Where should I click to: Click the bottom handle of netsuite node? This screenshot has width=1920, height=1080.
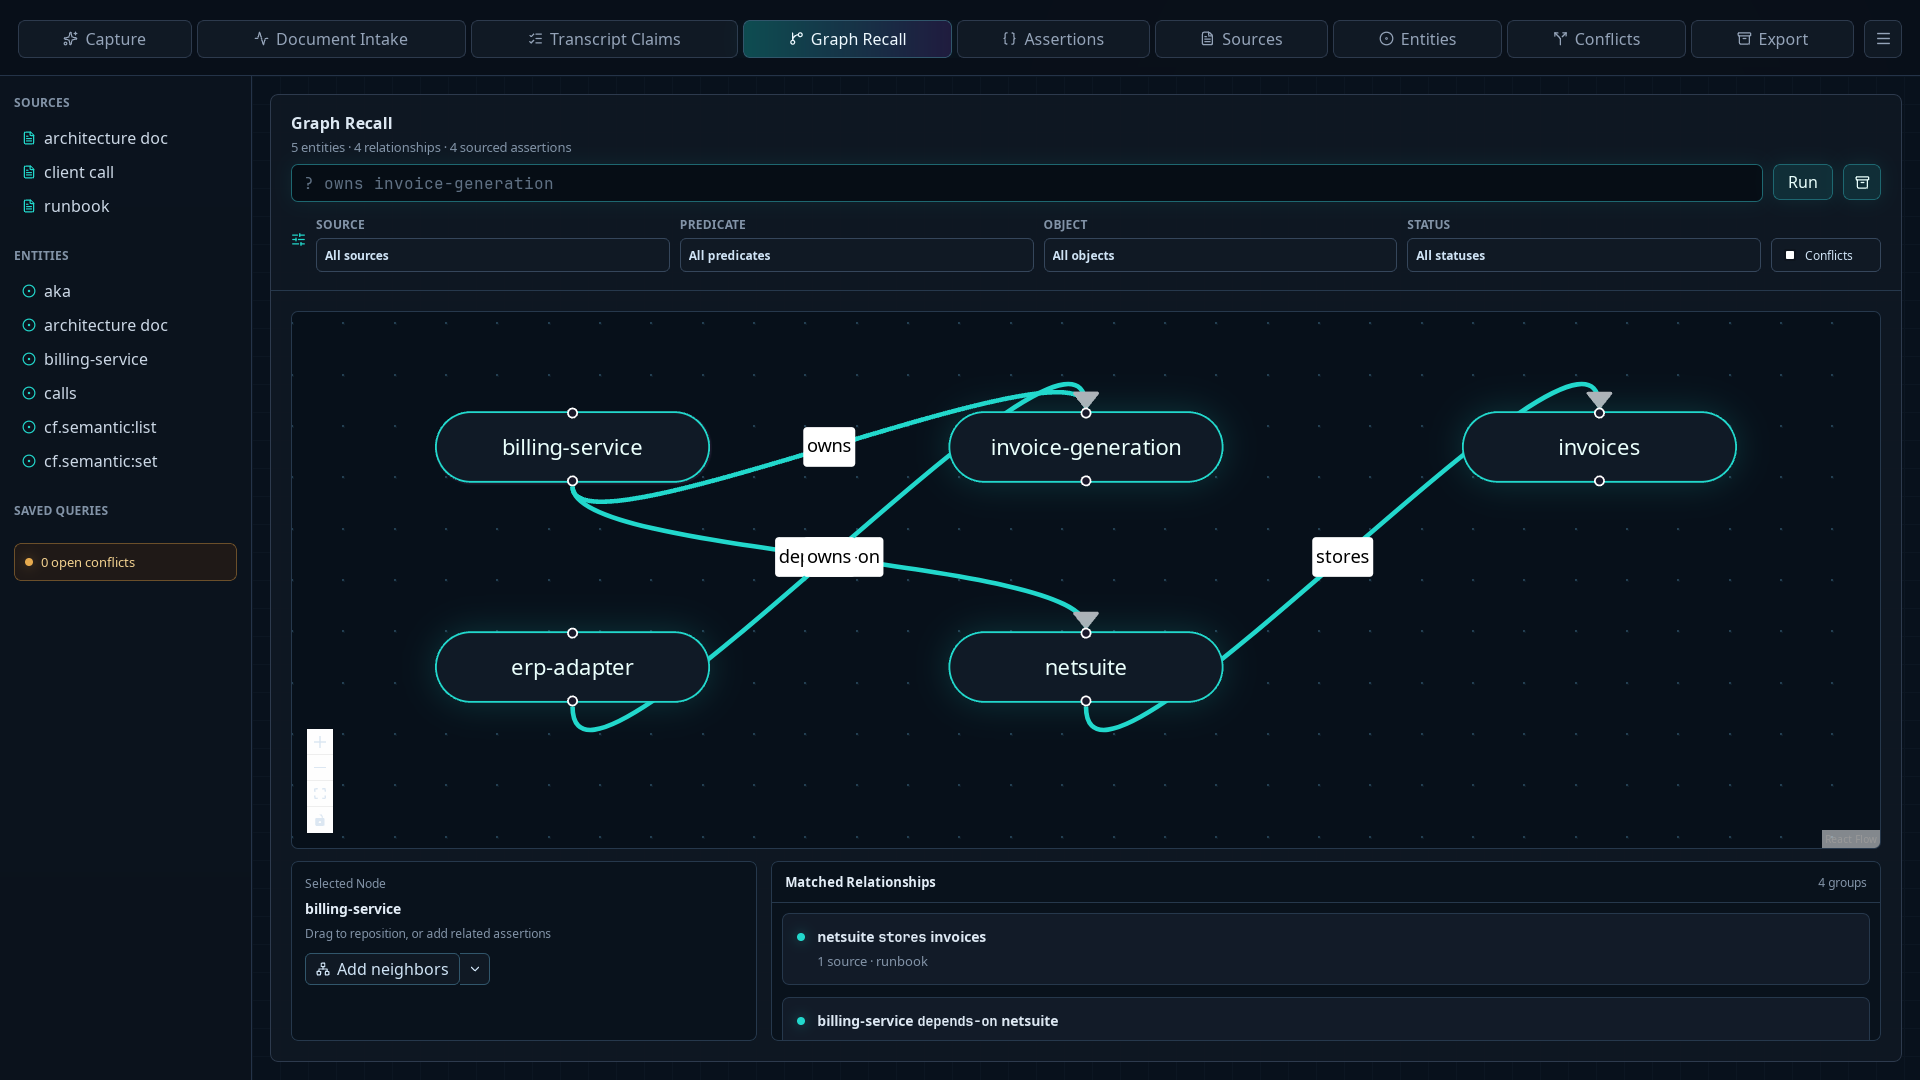[1086, 701]
